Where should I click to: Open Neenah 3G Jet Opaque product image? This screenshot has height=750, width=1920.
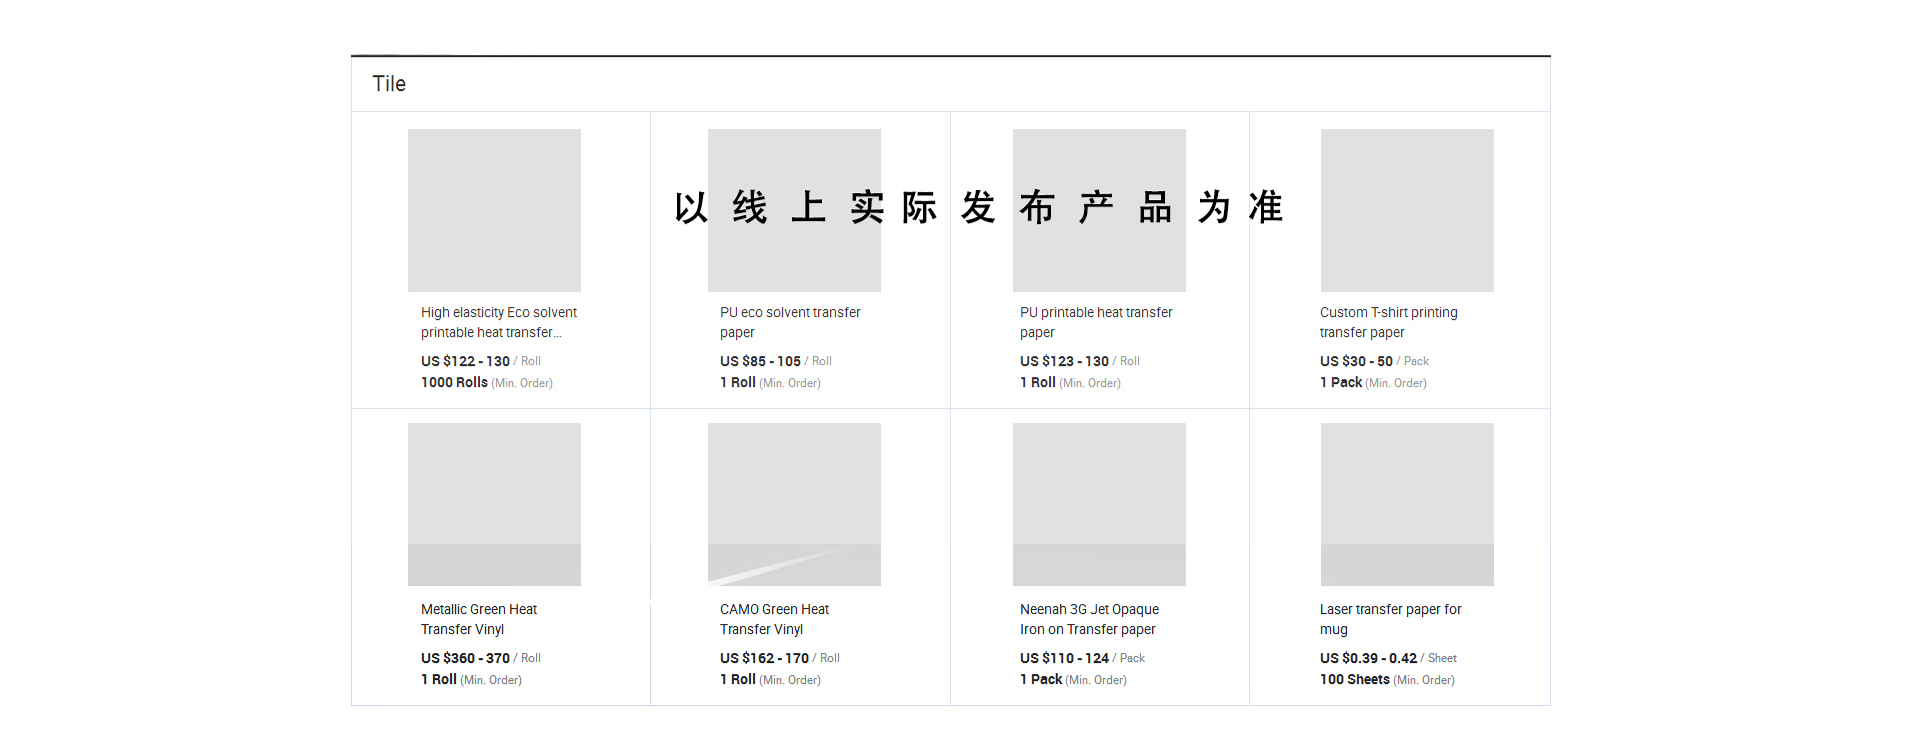[1099, 504]
